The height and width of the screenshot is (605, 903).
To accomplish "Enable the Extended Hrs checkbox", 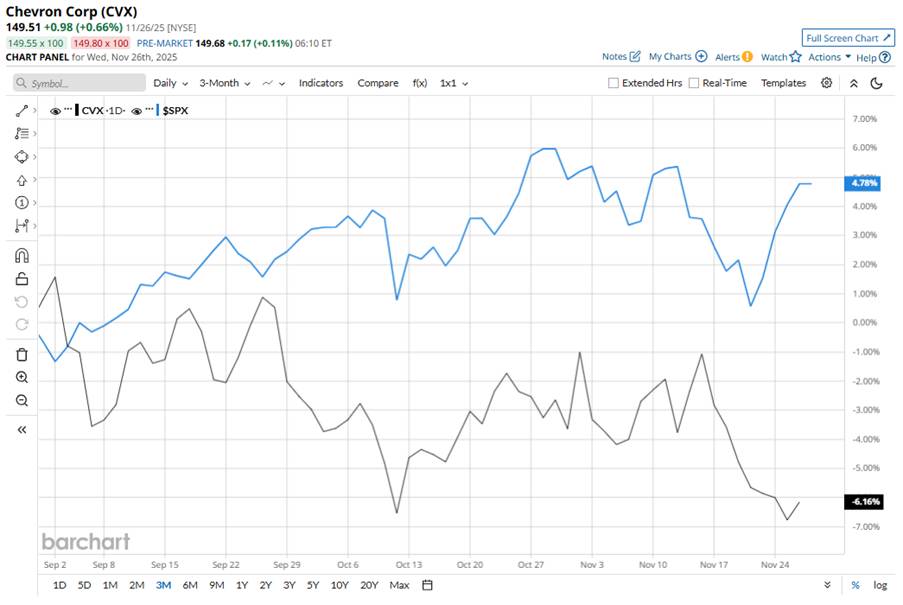I will point(613,83).
